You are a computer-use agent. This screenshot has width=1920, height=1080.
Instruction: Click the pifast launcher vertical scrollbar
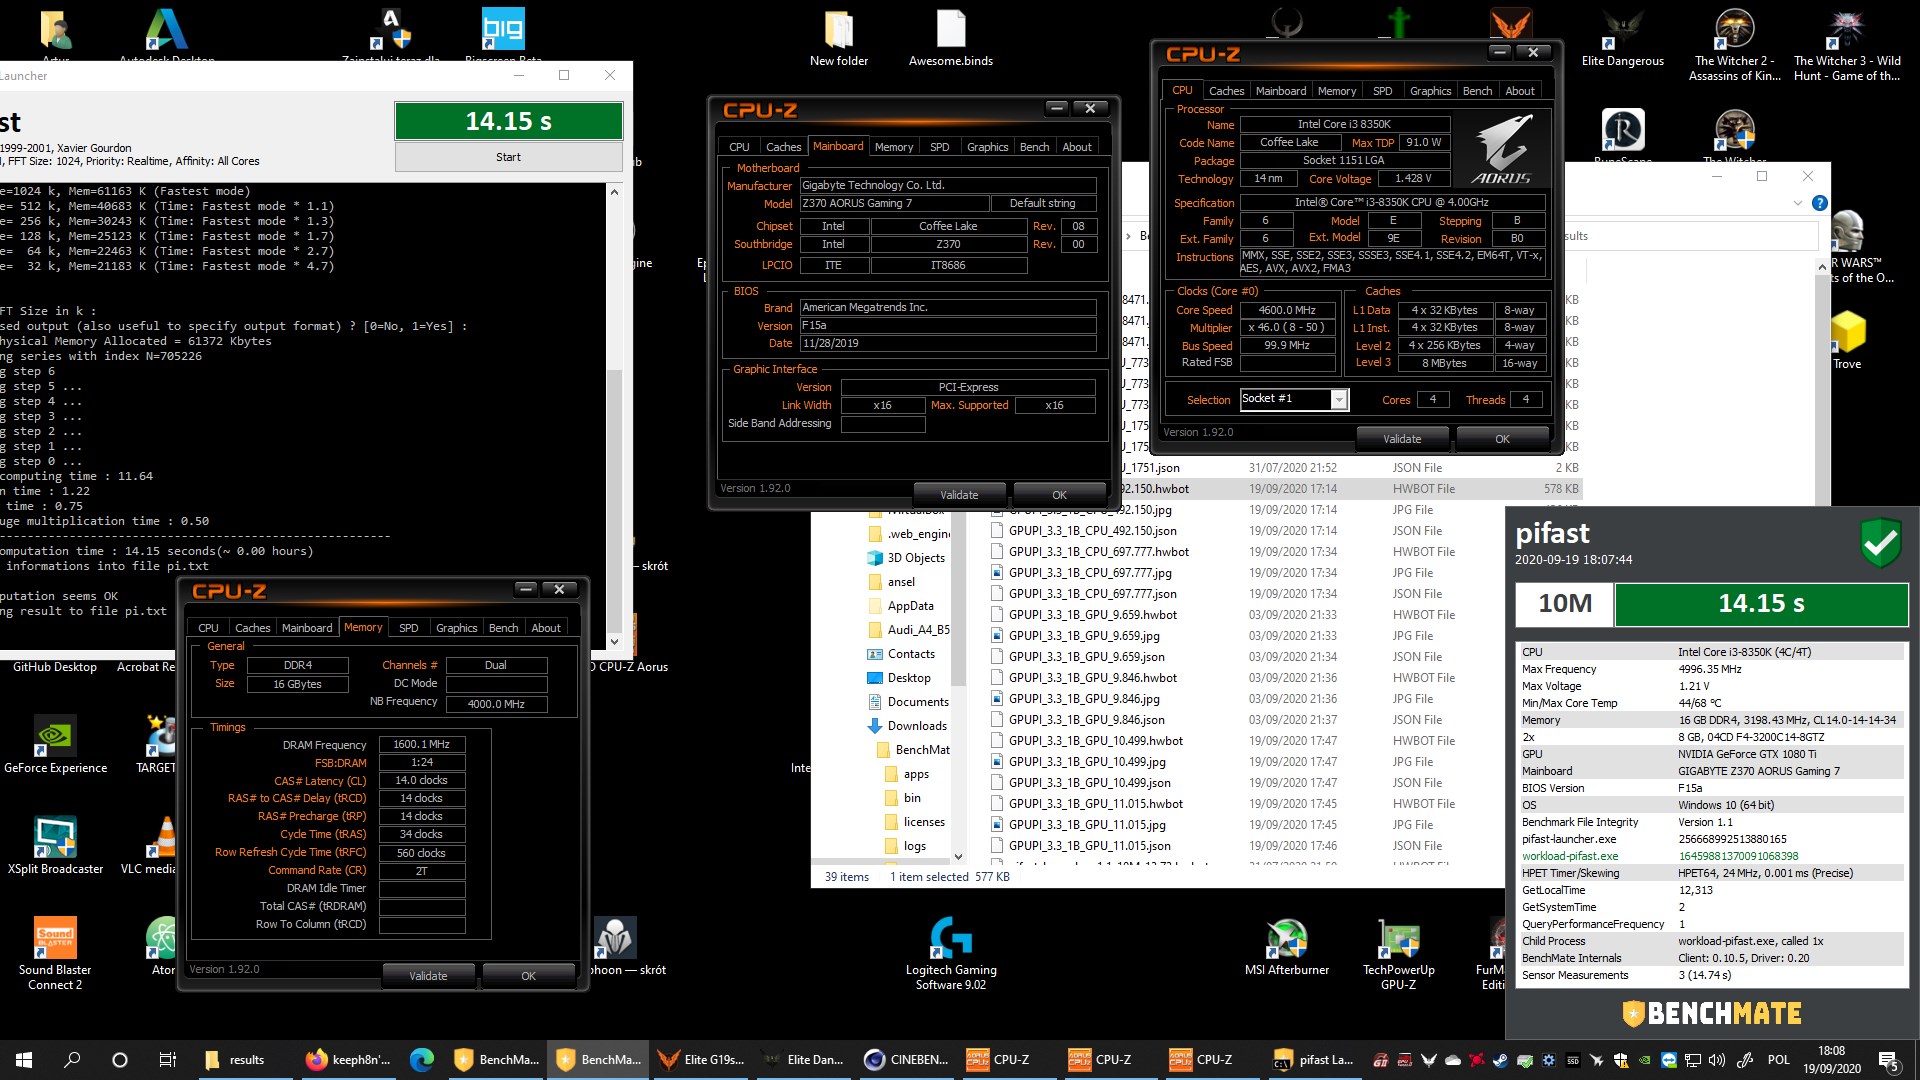[x=614, y=415]
